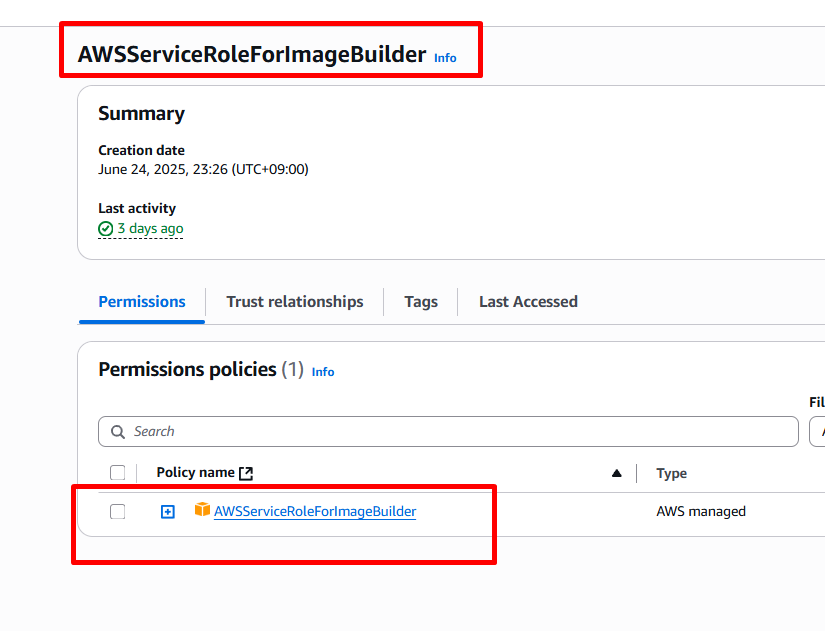Open the Last Accessed tab
This screenshot has width=825, height=631.
point(528,302)
